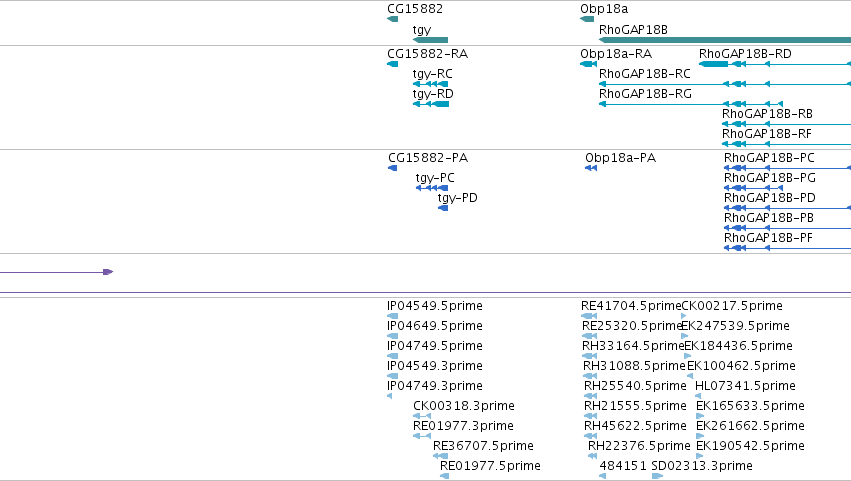The width and height of the screenshot is (851, 481).
Task: Select the tgy-RD transcript
Action: (x=431, y=104)
